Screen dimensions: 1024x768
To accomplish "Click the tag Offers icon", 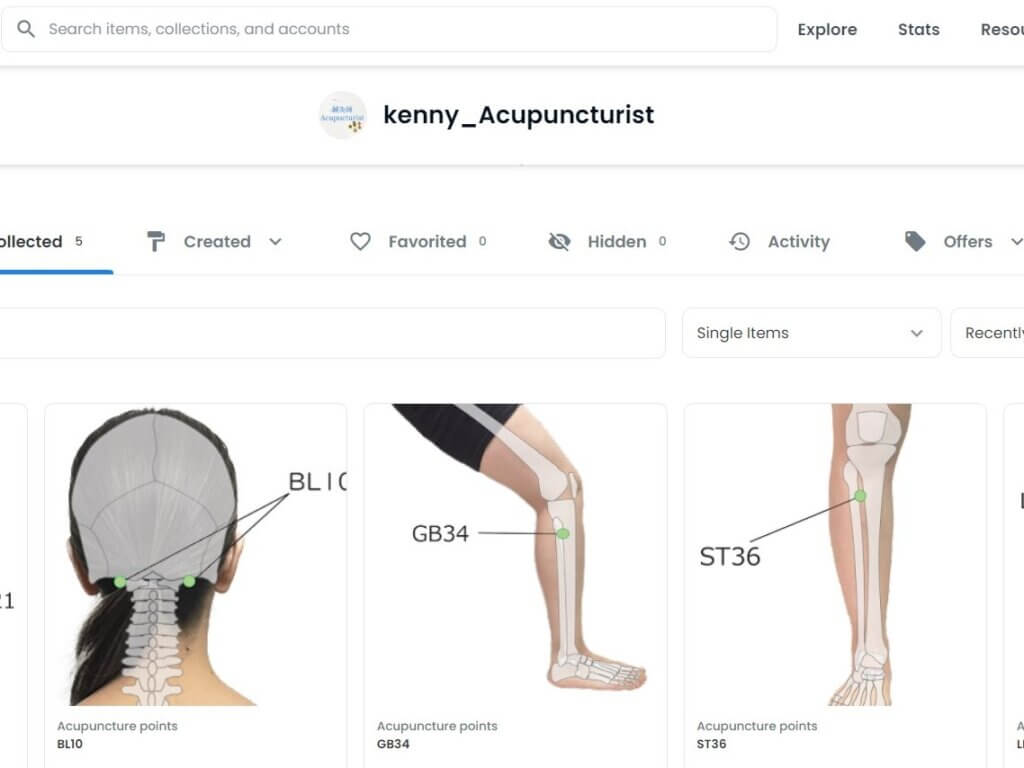I will tap(915, 242).
